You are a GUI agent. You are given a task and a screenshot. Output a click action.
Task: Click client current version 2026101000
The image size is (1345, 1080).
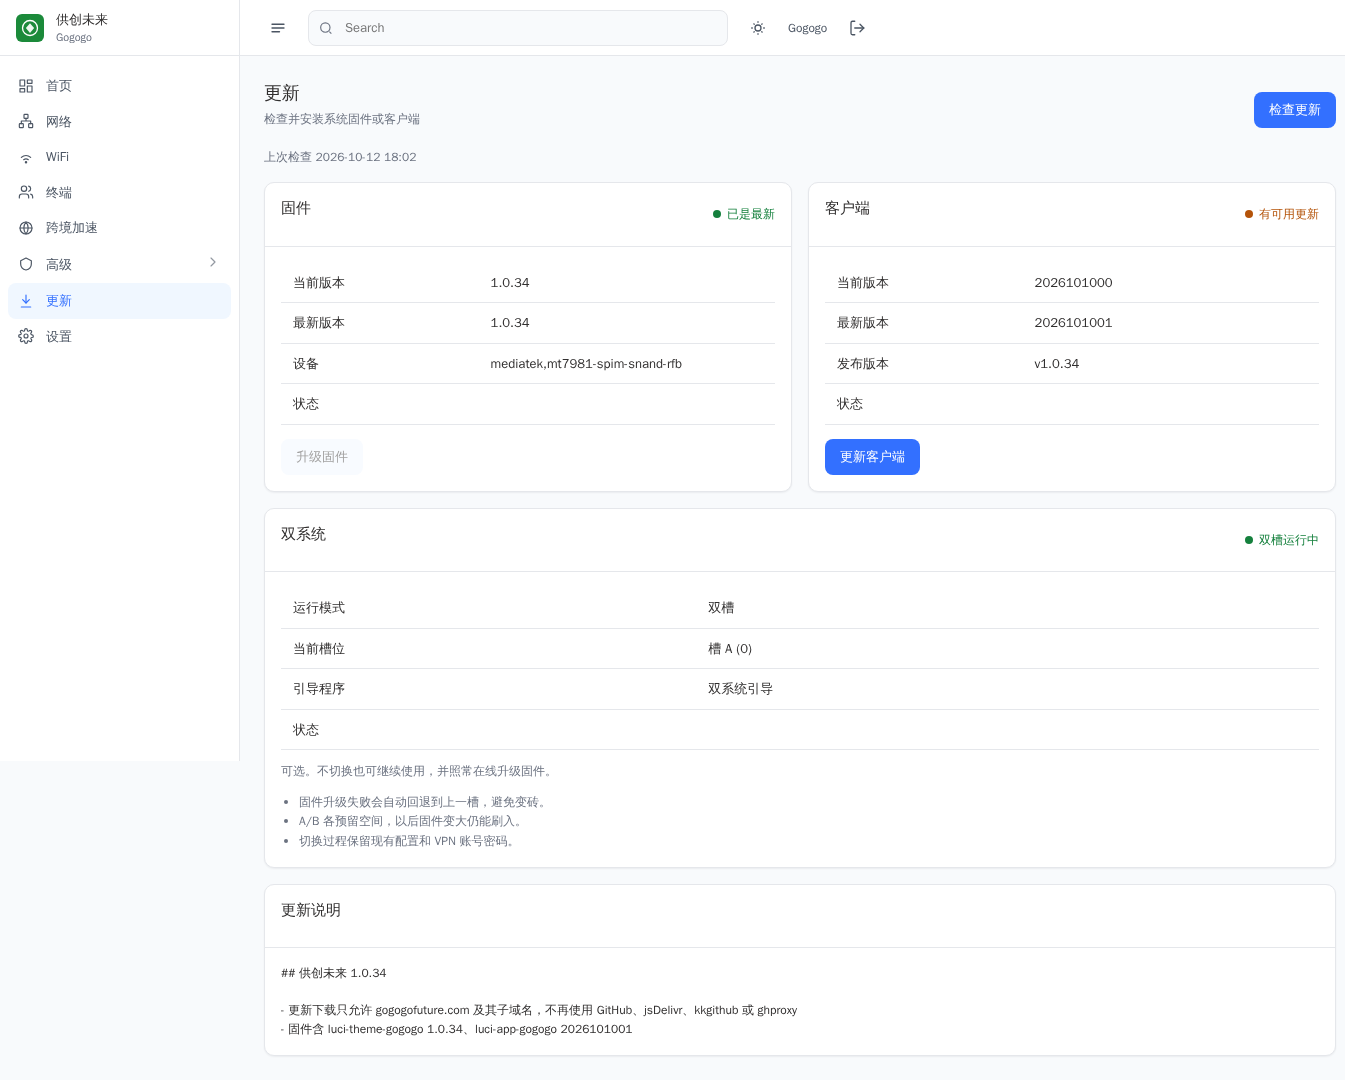tap(1073, 283)
